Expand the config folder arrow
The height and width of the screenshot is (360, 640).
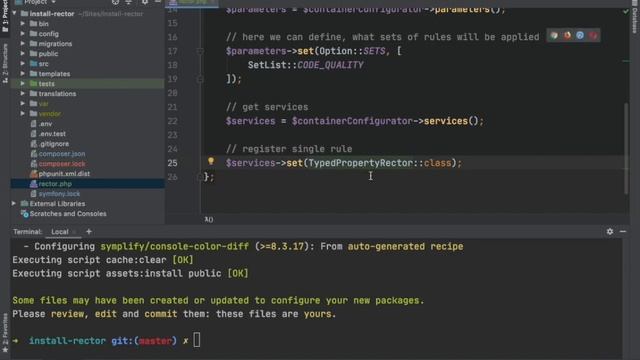[23, 33]
